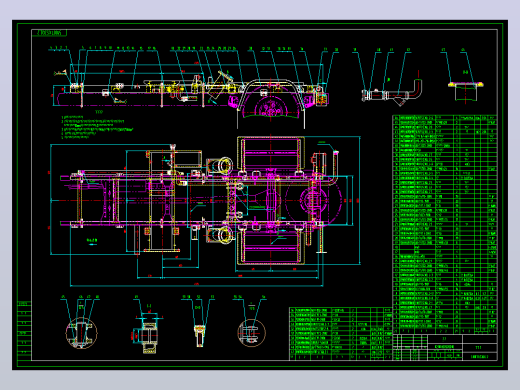Viewport: 520px width, 390px height.
Task: Click the lower green parts list beside detail views
Action: coord(341,333)
